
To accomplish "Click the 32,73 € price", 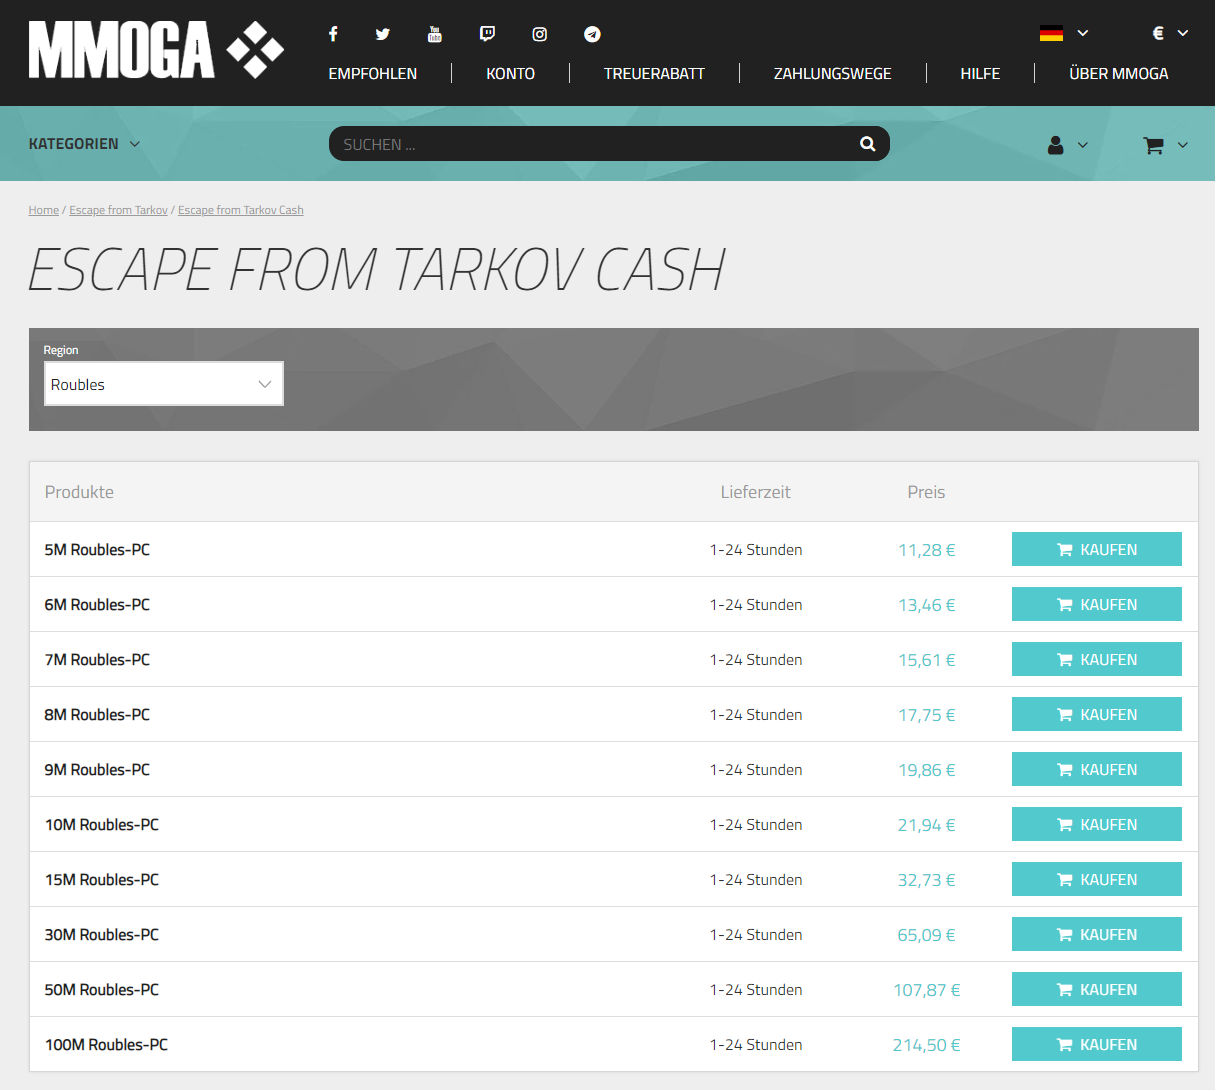I will coord(926,879).
